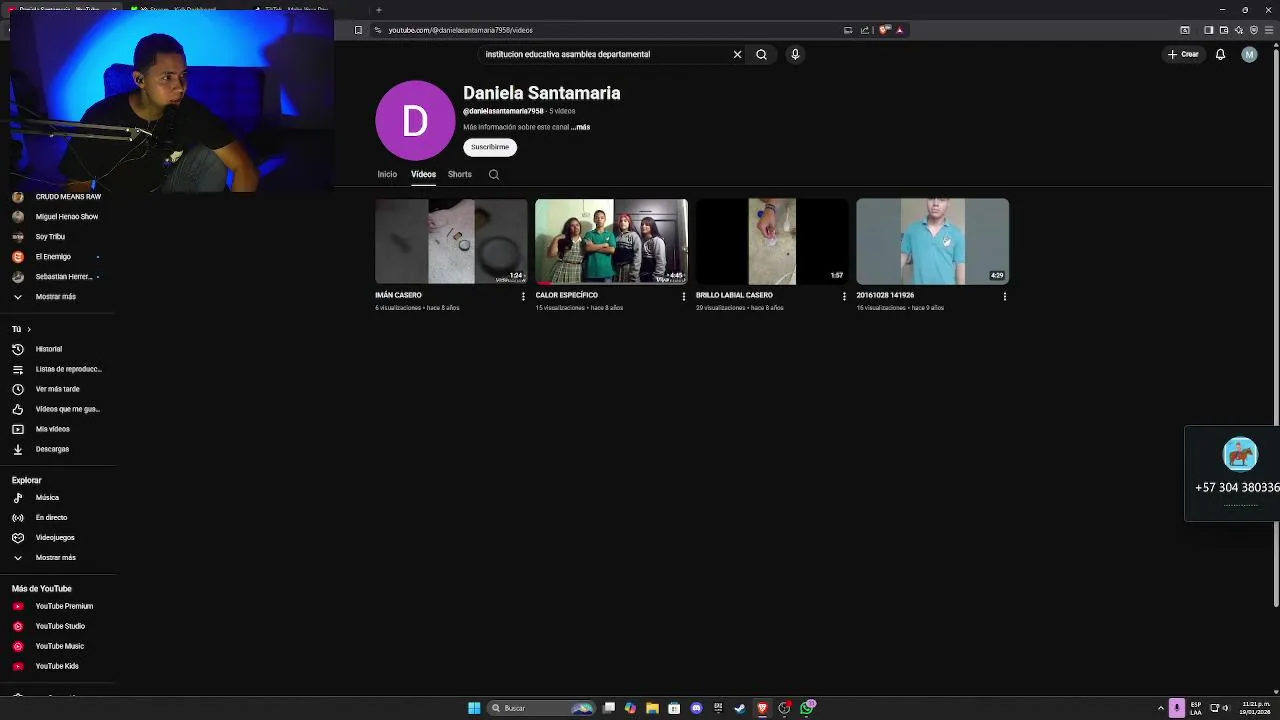Open the CALOR ESPECÍFICO video thumbnail
This screenshot has height=720, width=1280.
coord(611,241)
